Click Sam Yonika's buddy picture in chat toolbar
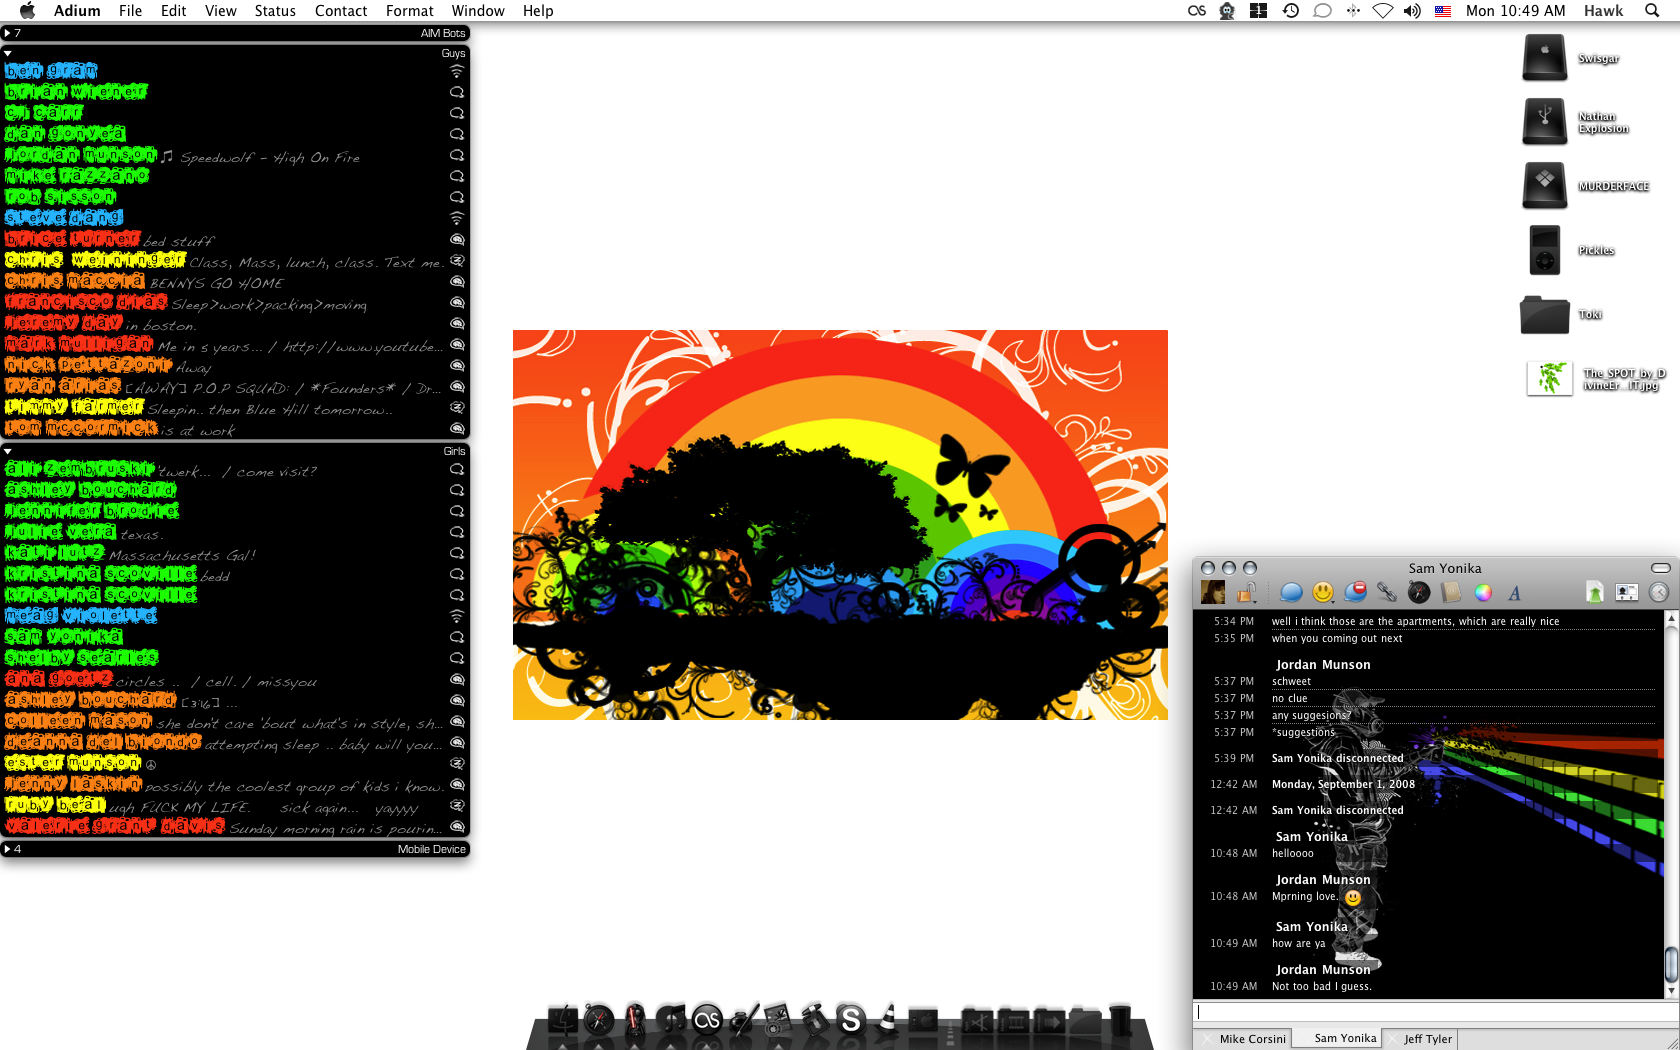Screen dimensions: 1680x1050 1213,592
